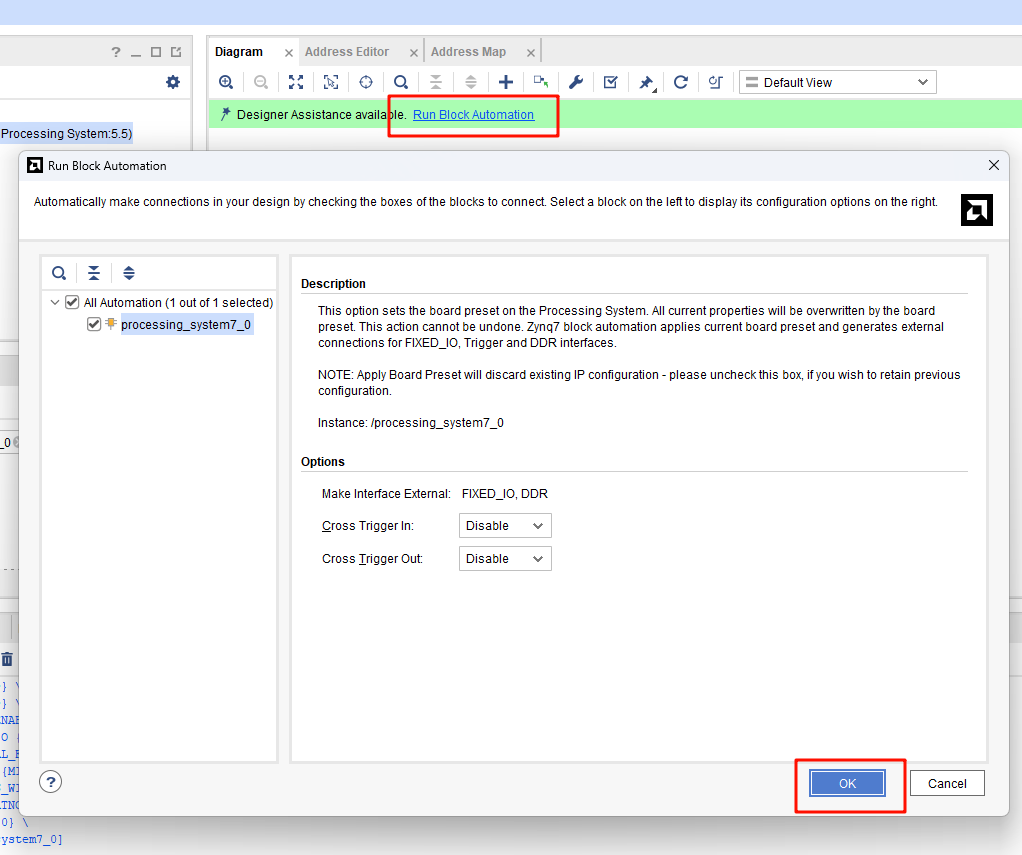
Task: Click OK to run block automation
Action: coord(847,783)
